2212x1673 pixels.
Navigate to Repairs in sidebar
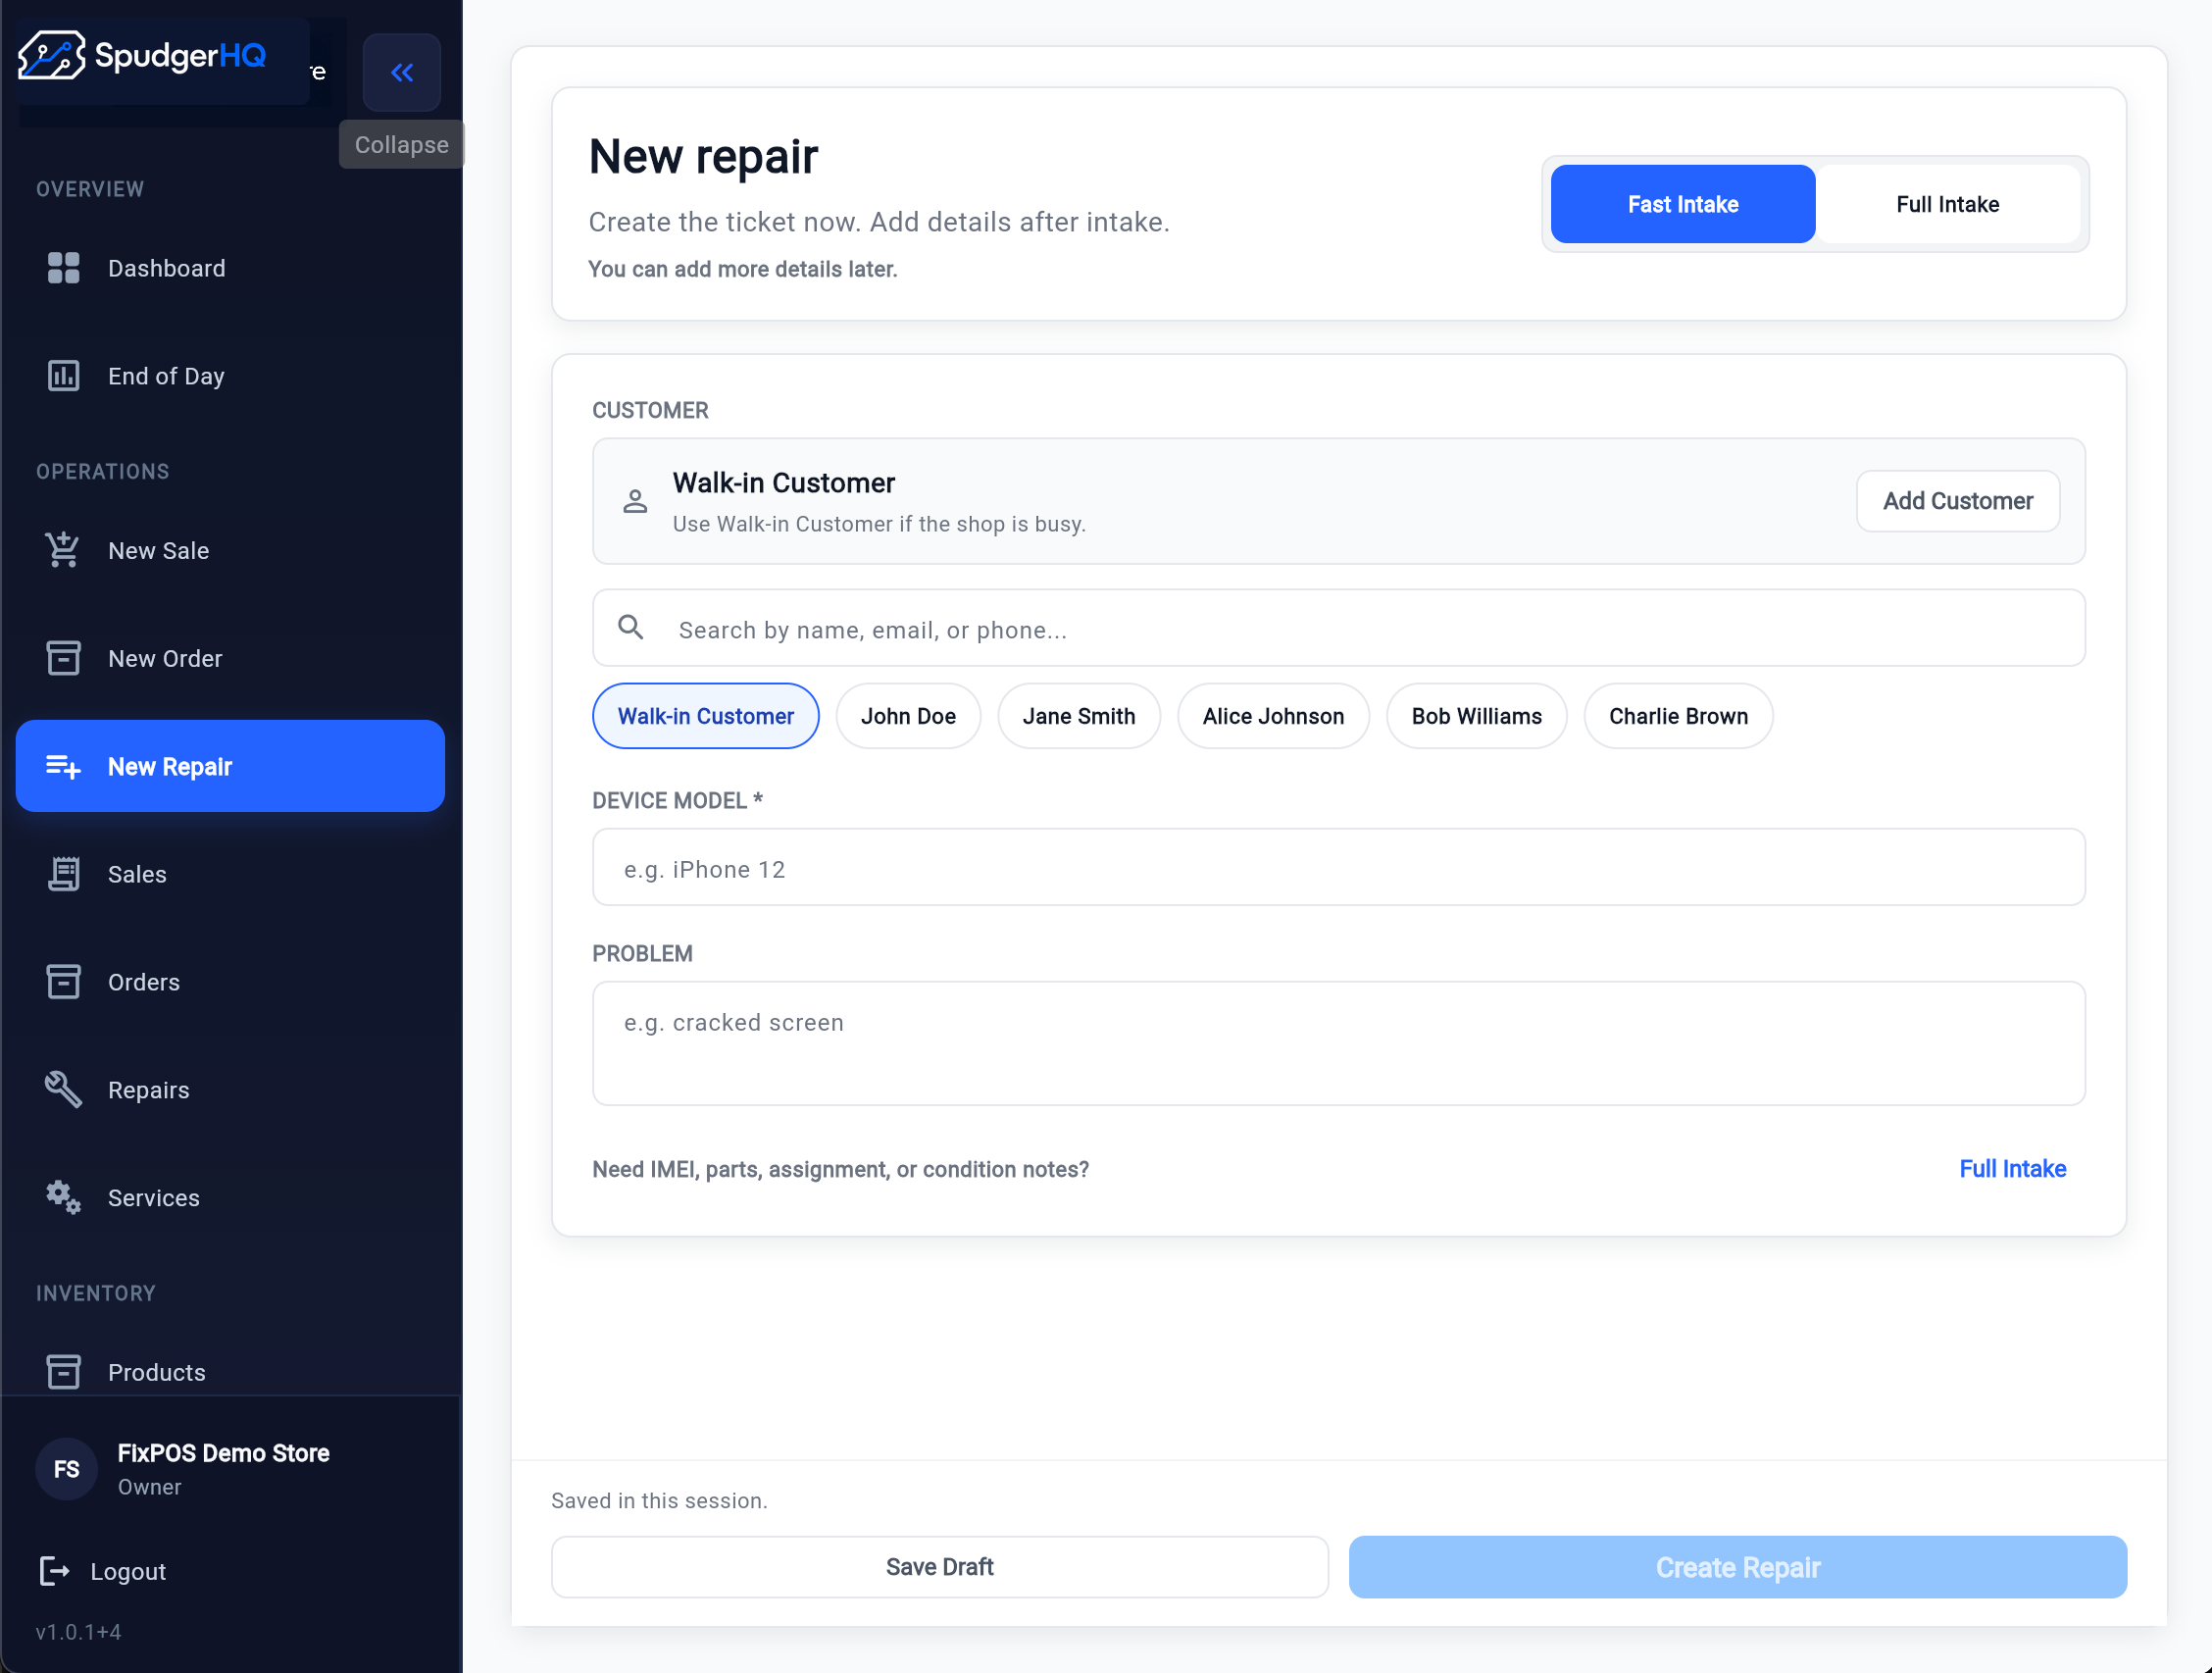230,1090
